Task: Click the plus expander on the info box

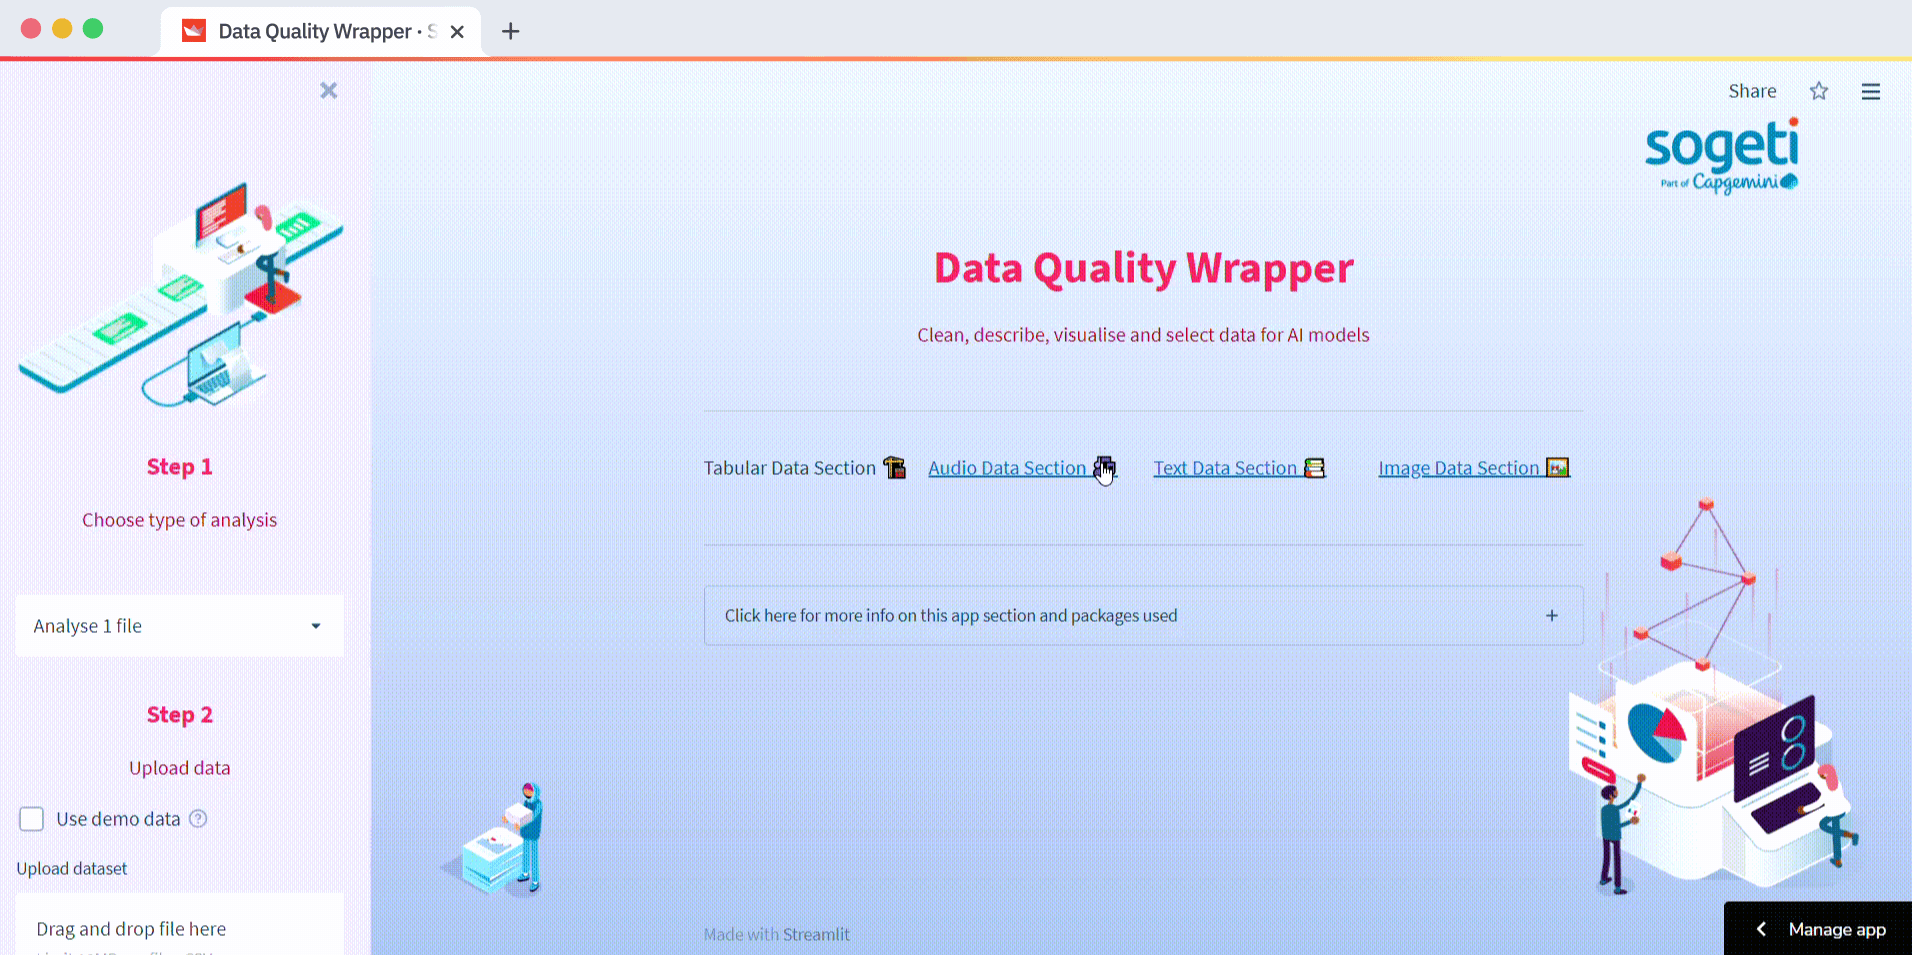Action: click(1552, 615)
